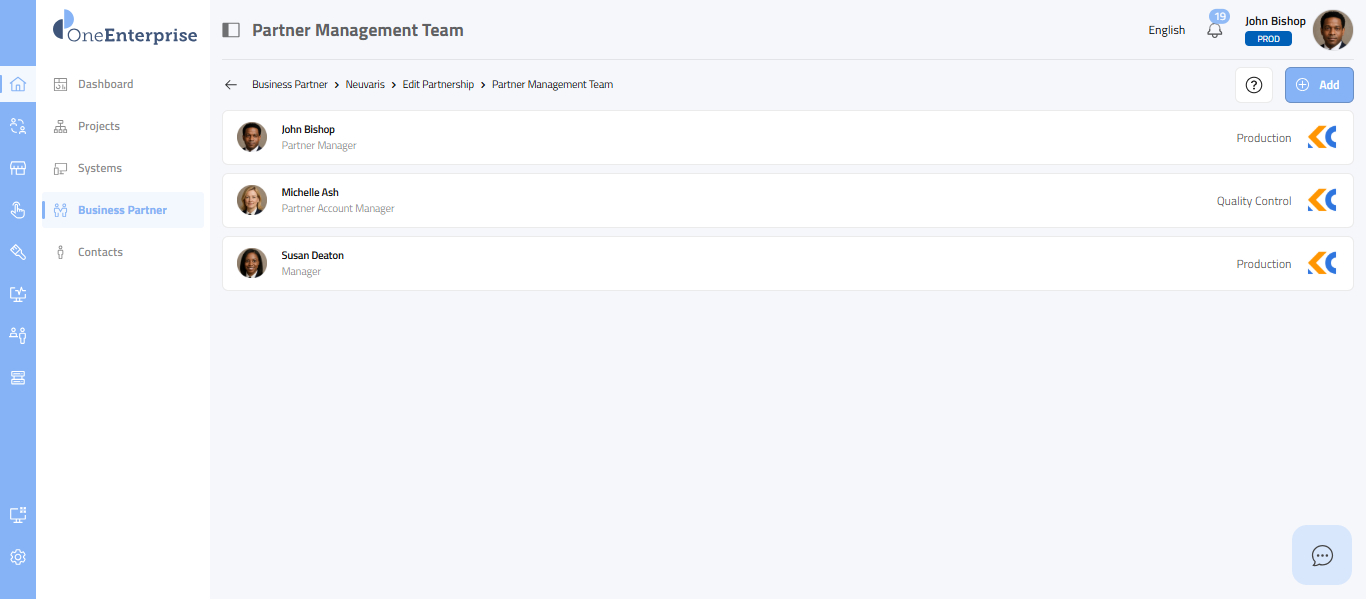
Task: Click the notification bell icon
Action: 1215,31
